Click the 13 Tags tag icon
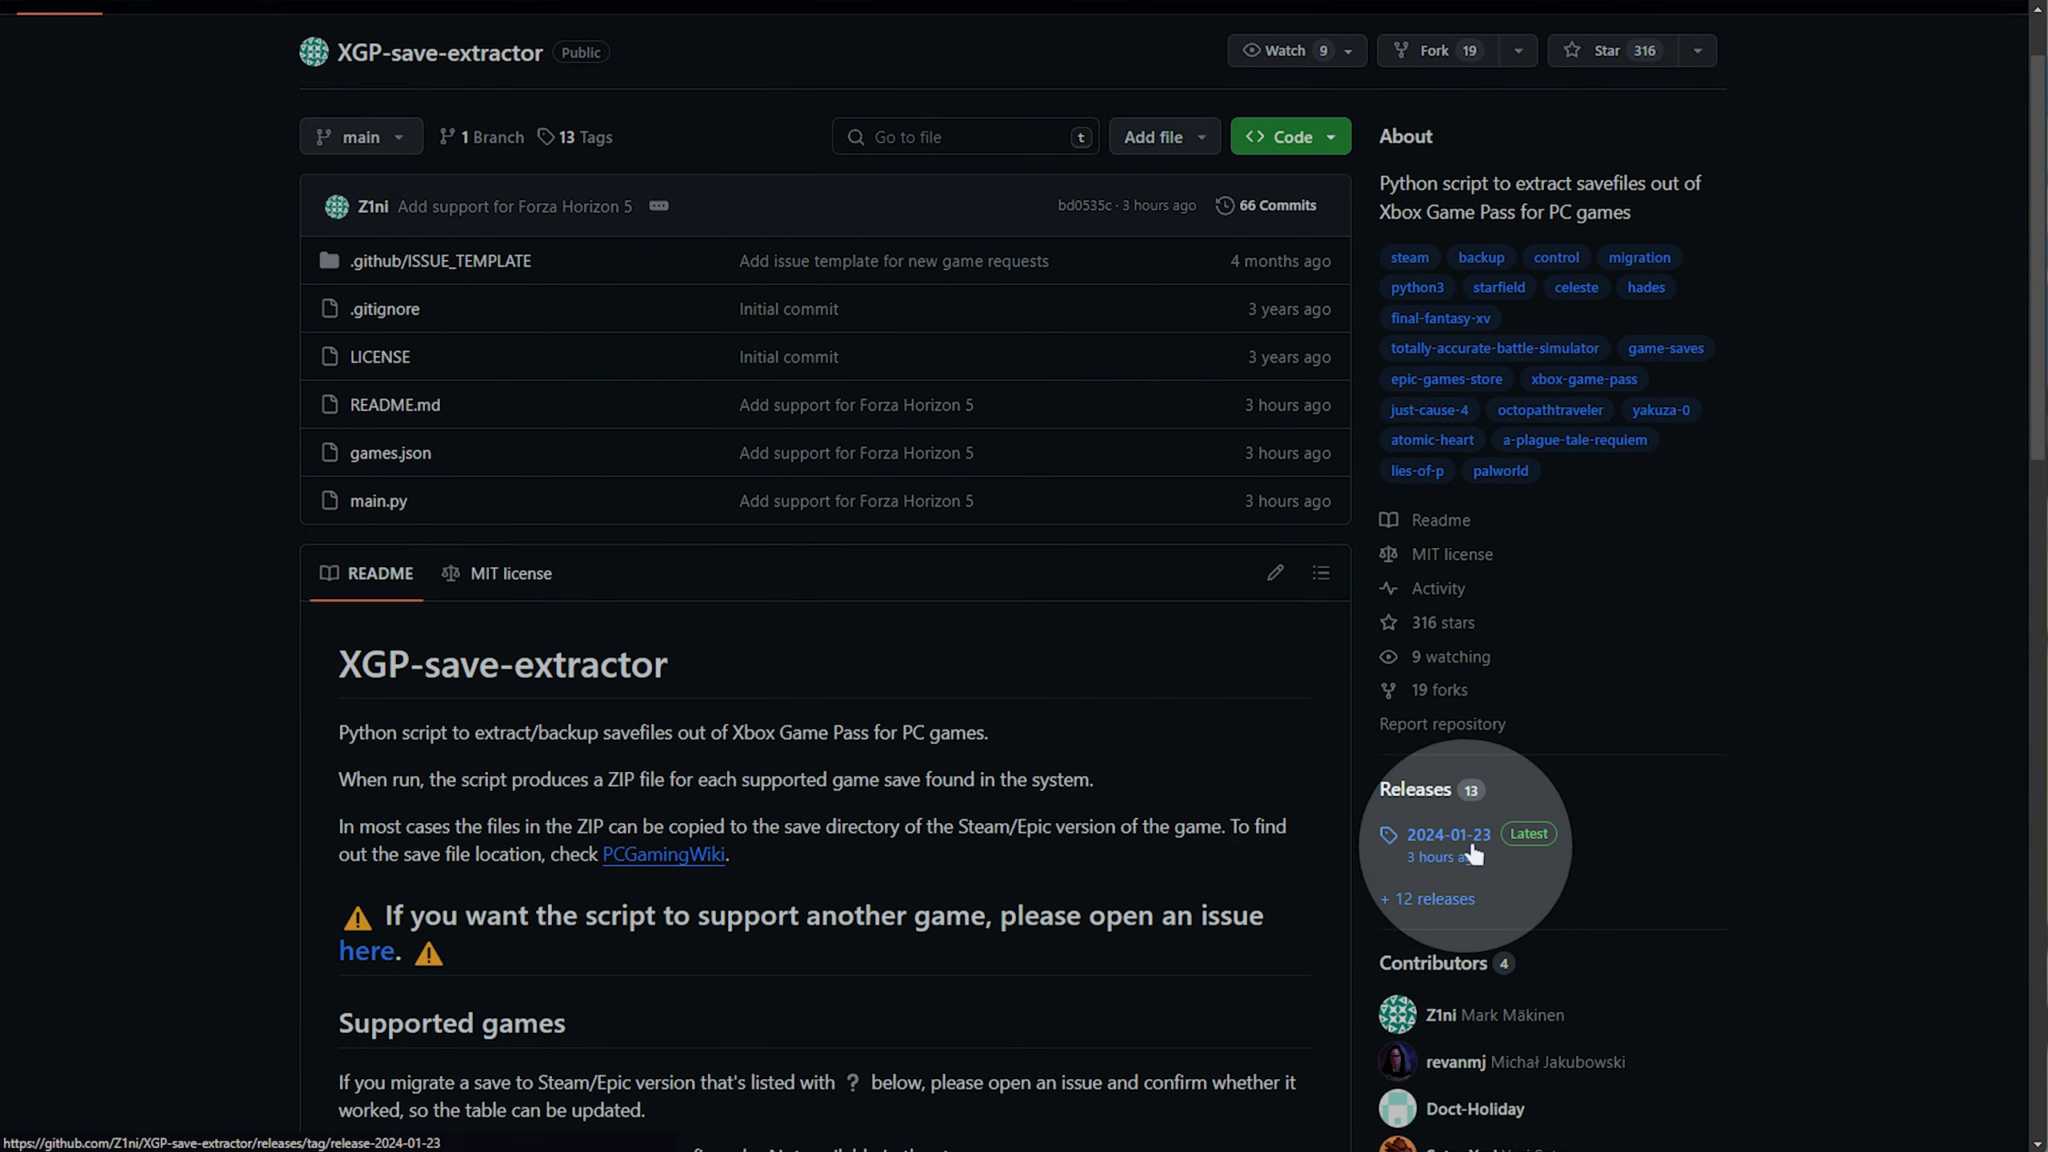 tap(546, 137)
